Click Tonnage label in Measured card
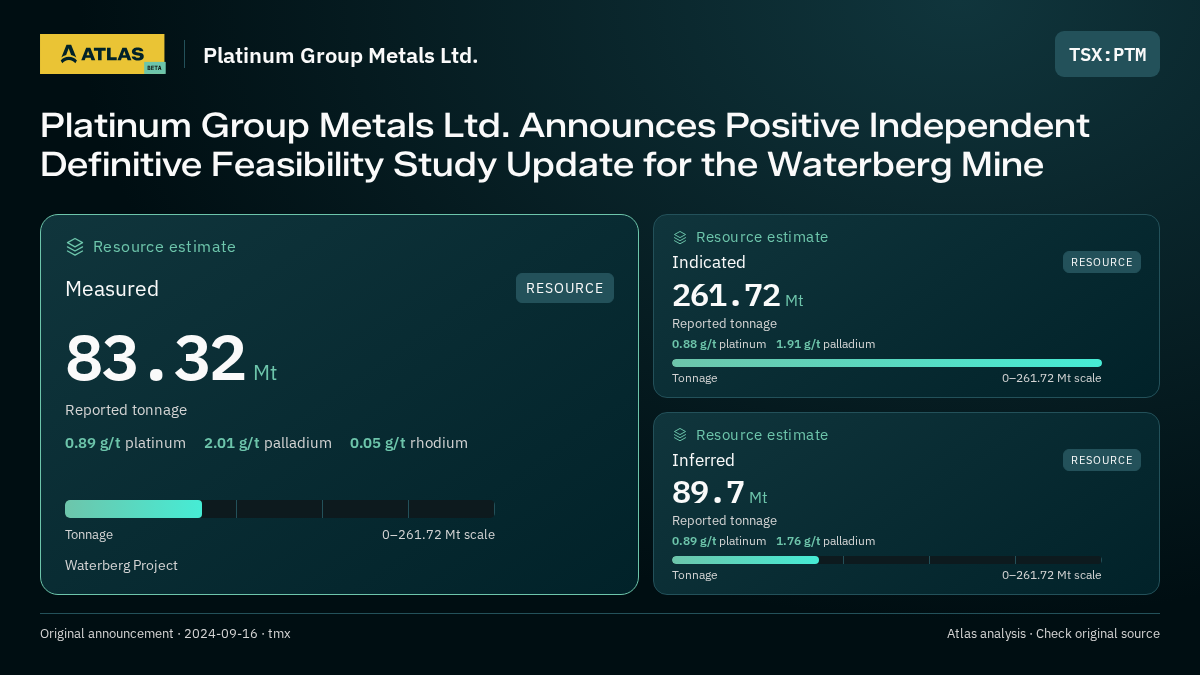 pos(89,535)
